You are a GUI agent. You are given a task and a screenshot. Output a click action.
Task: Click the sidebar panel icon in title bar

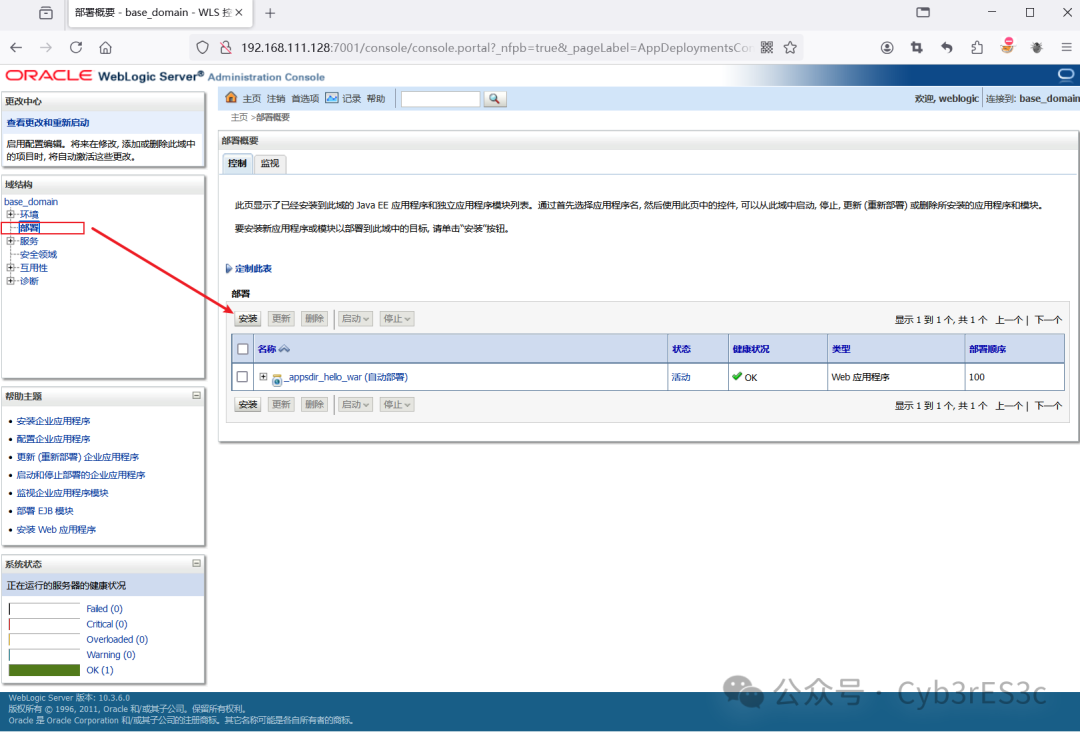[x=923, y=12]
